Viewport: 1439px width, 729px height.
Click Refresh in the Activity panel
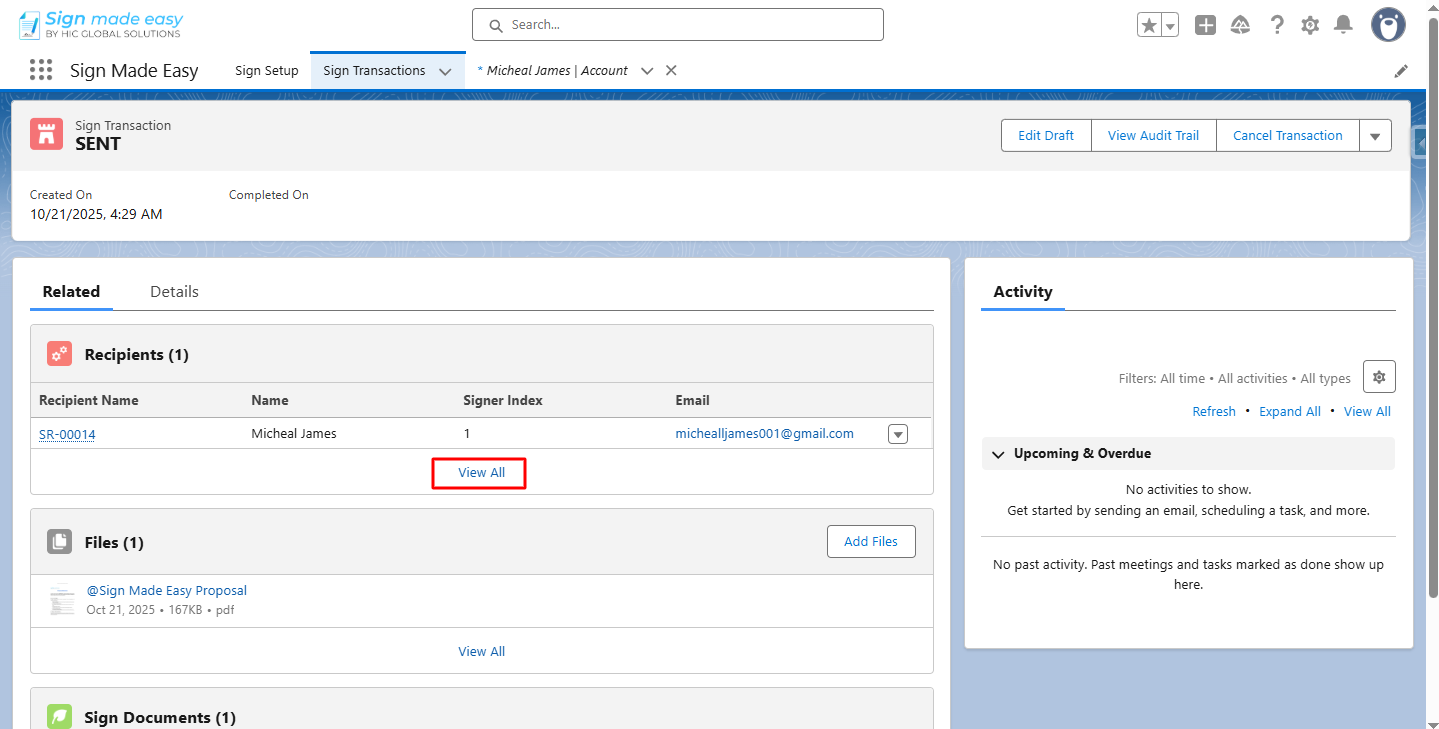pos(1214,412)
